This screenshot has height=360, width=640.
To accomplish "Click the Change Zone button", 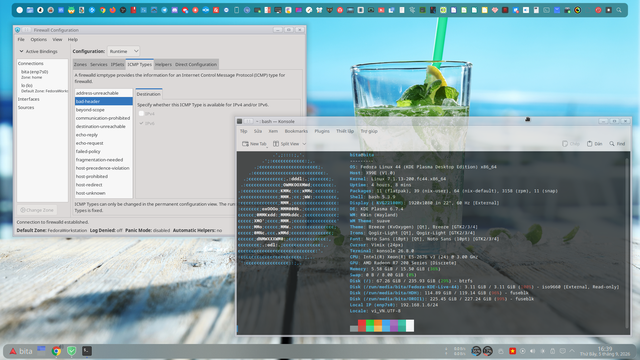I will point(37,210).
